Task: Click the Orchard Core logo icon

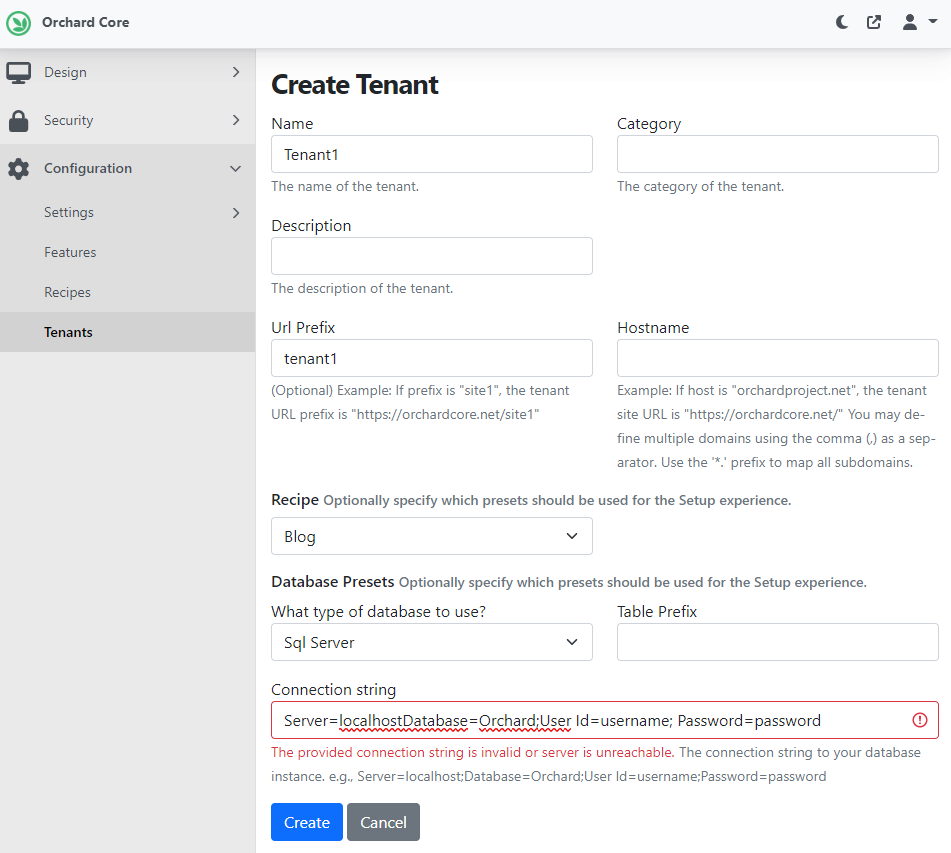Action: (x=19, y=23)
